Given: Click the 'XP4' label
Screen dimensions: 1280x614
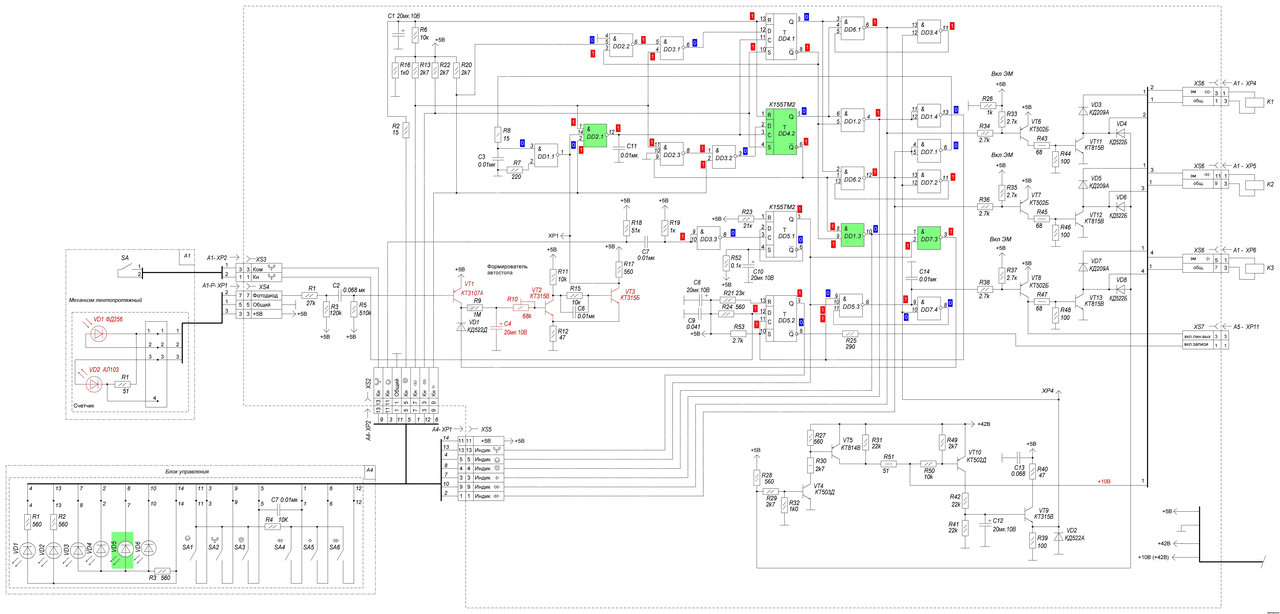Looking at the screenshot, I should tap(1048, 392).
